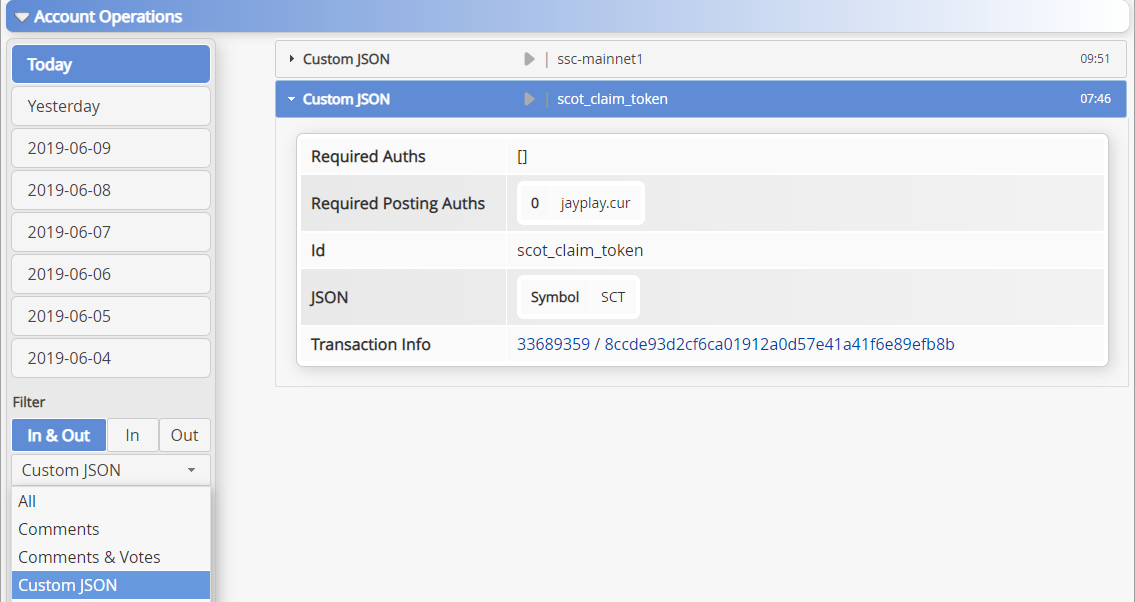Open the Custom JSON filter dropdown

coord(111,470)
